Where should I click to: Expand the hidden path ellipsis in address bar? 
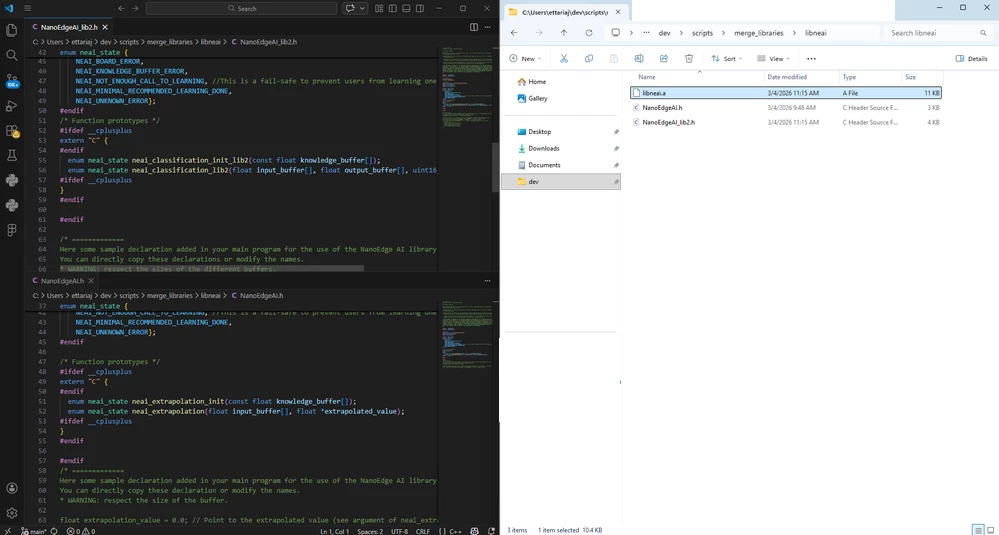click(x=646, y=32)
